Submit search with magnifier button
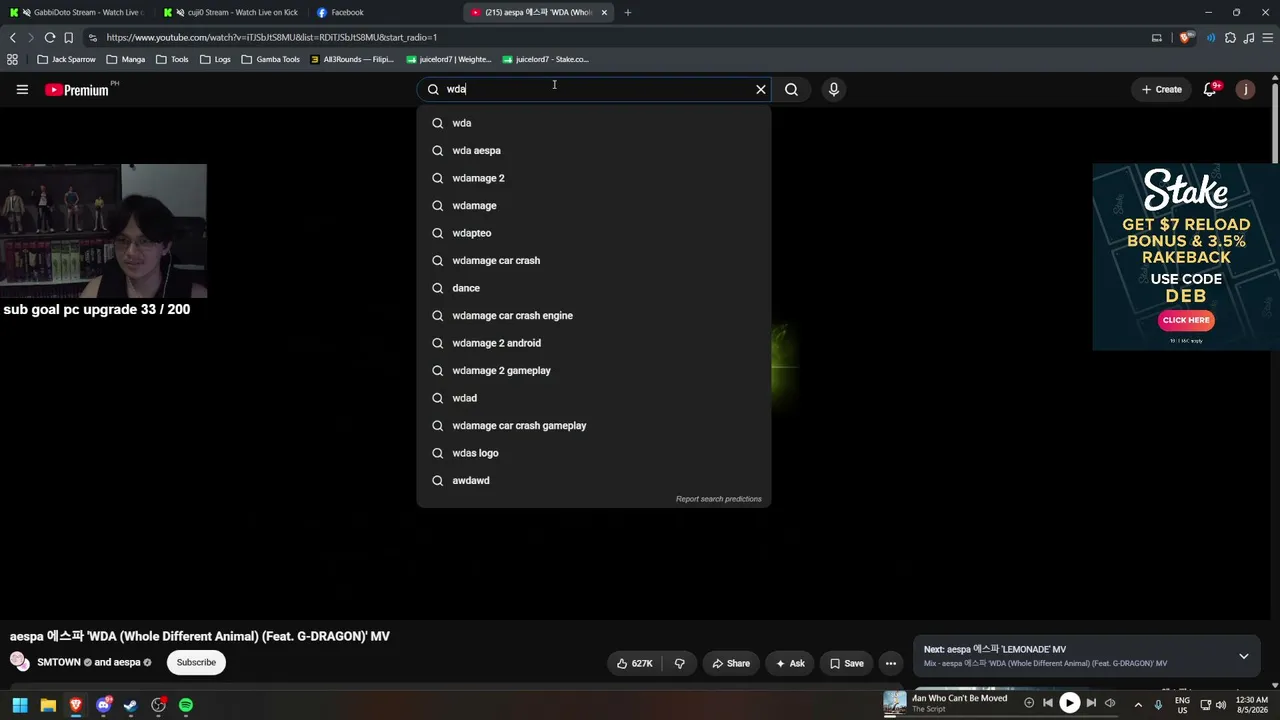This screenshot has width=1280, height=720. pyautogui.click(x=791, y=89)
